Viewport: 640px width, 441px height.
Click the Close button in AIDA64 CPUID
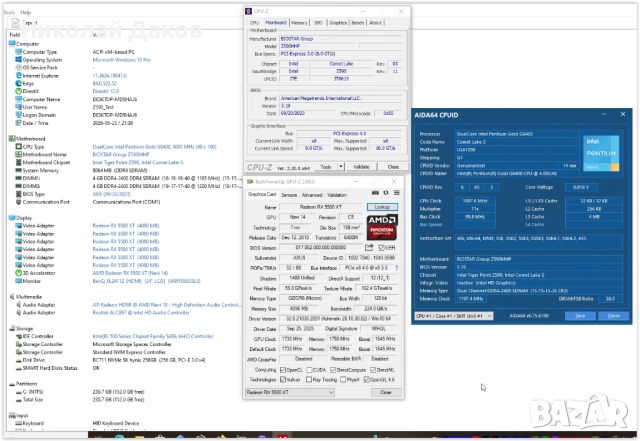coord(613,316)
